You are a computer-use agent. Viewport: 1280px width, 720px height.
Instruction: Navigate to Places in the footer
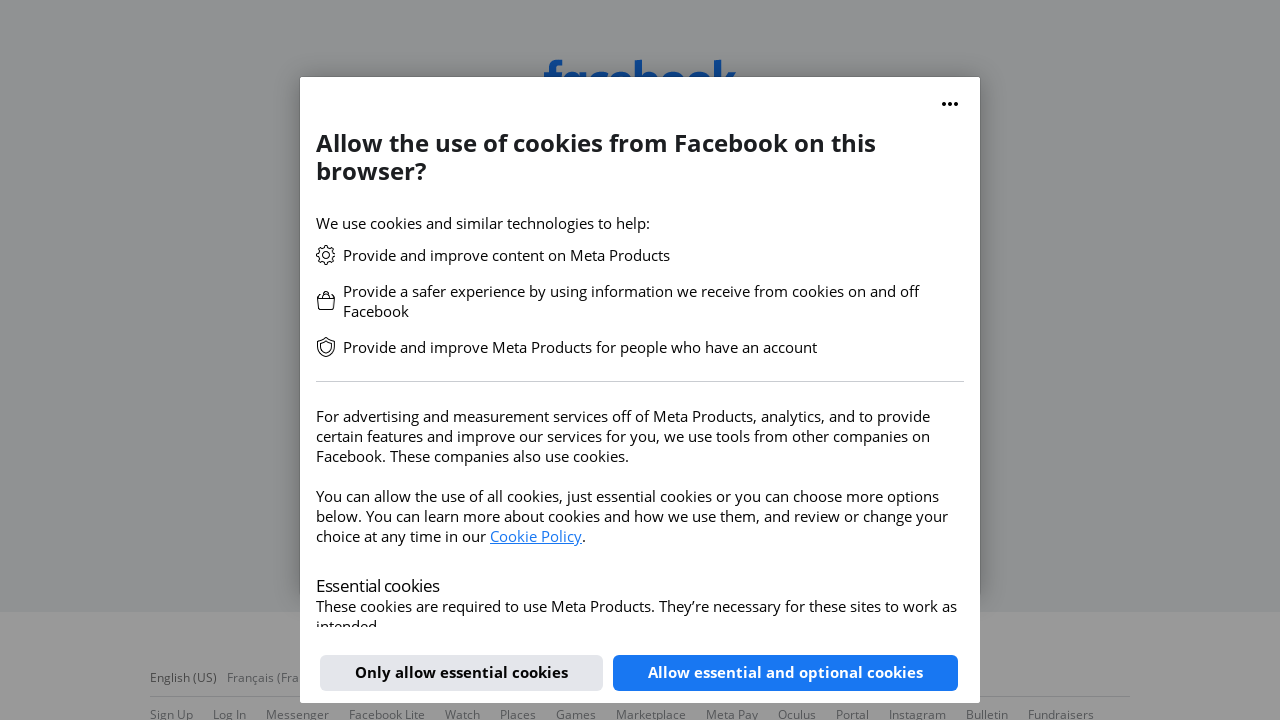tap(517, 714)
